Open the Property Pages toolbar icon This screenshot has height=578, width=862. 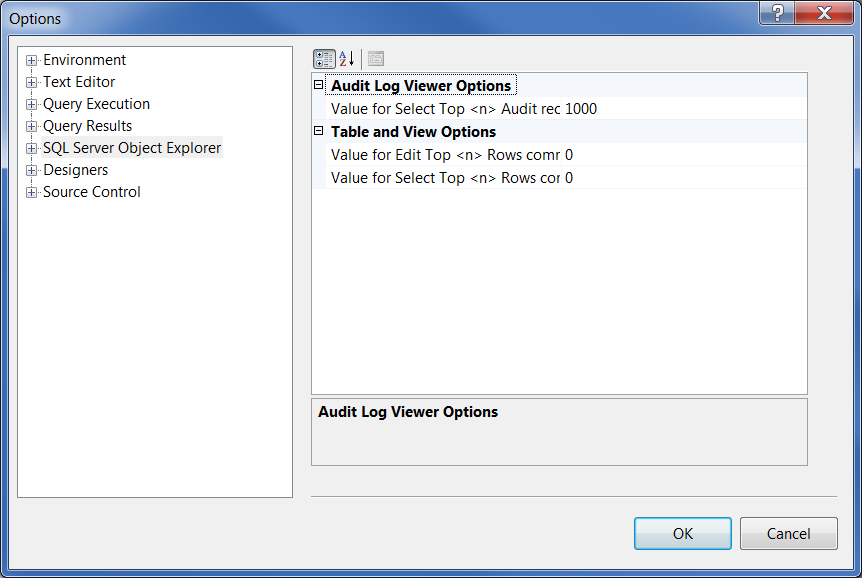[376, 59]
